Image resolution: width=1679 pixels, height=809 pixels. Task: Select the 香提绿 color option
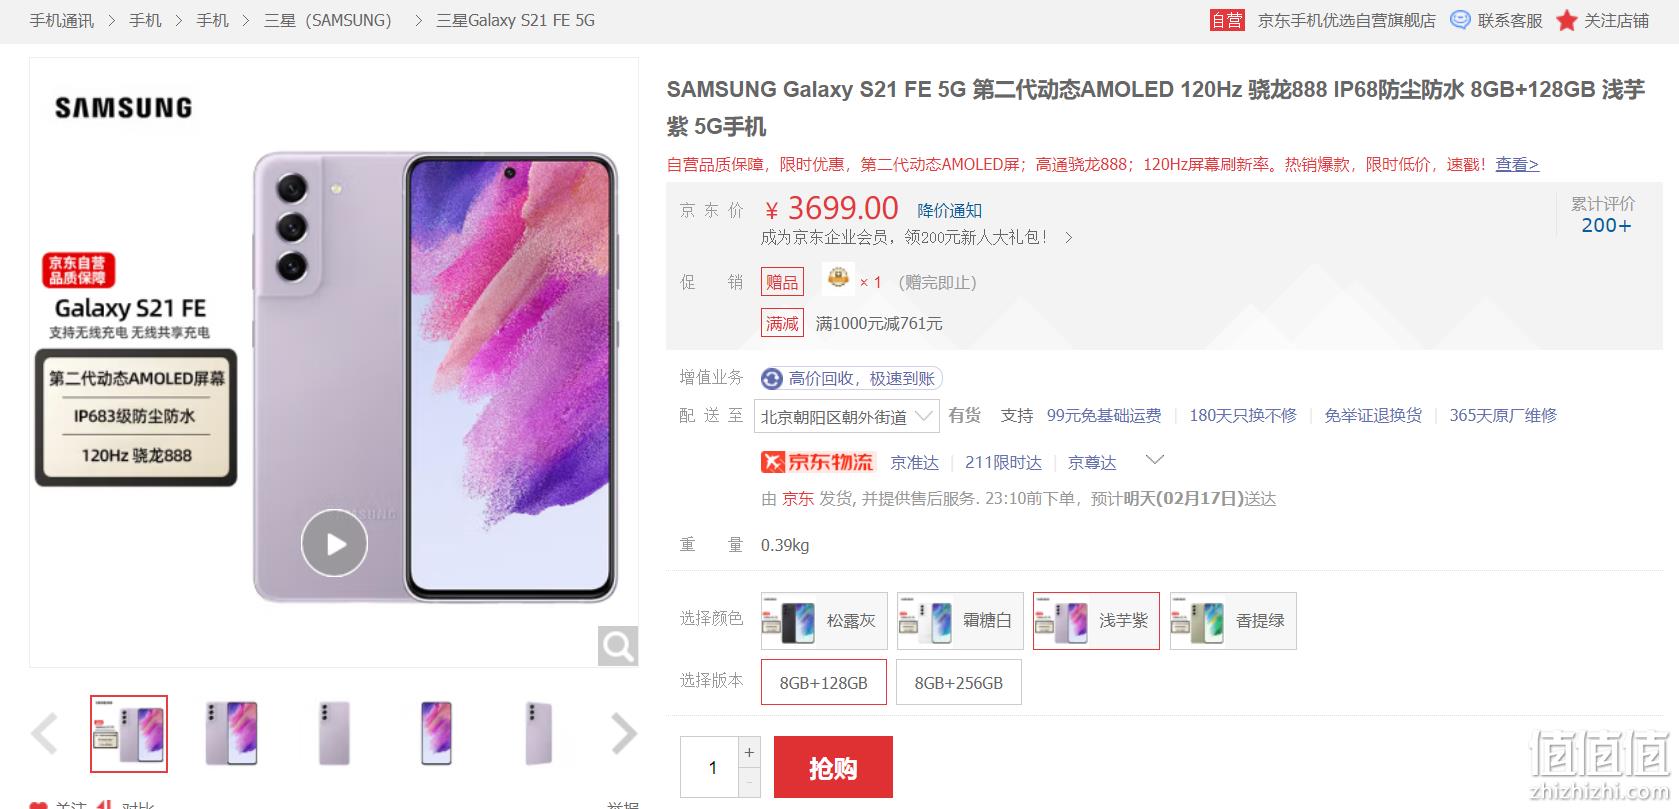click(x=1233, y=621)
